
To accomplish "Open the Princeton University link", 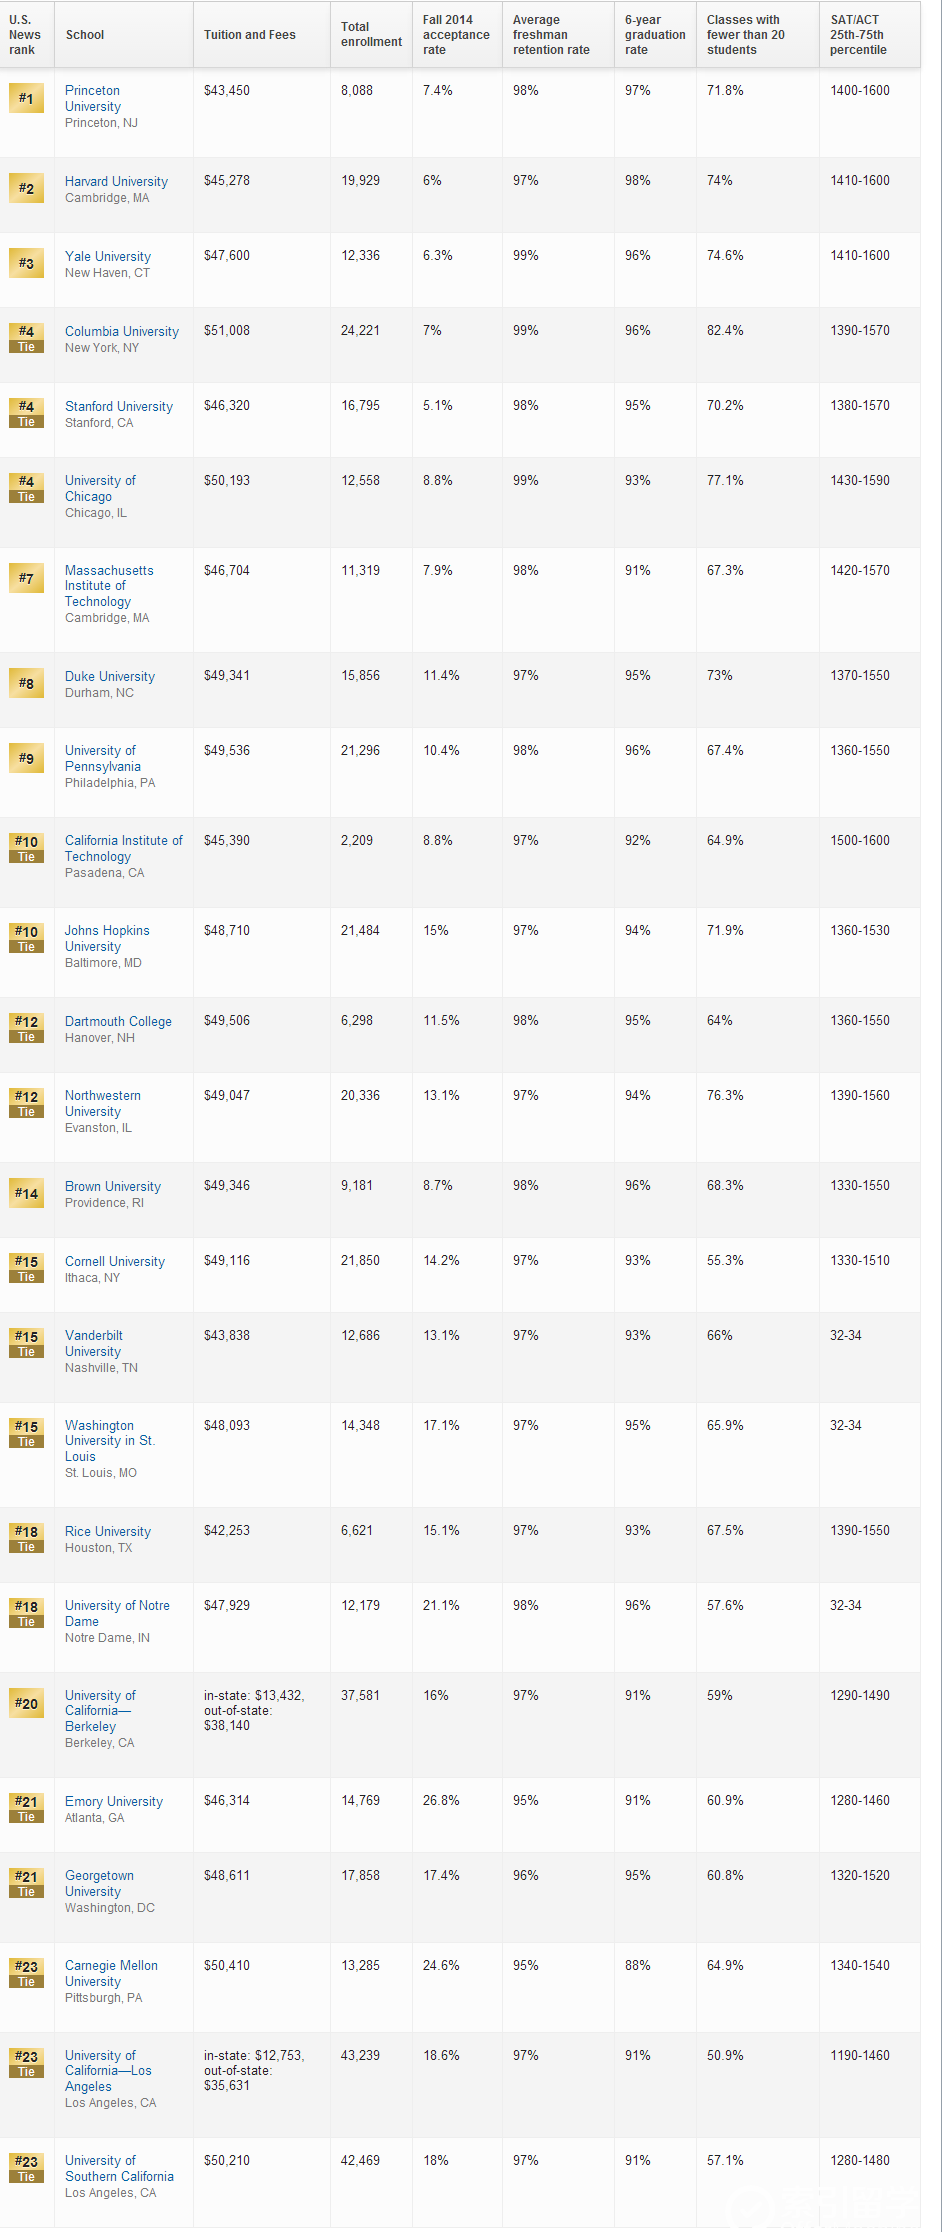I will click(93, 98).
